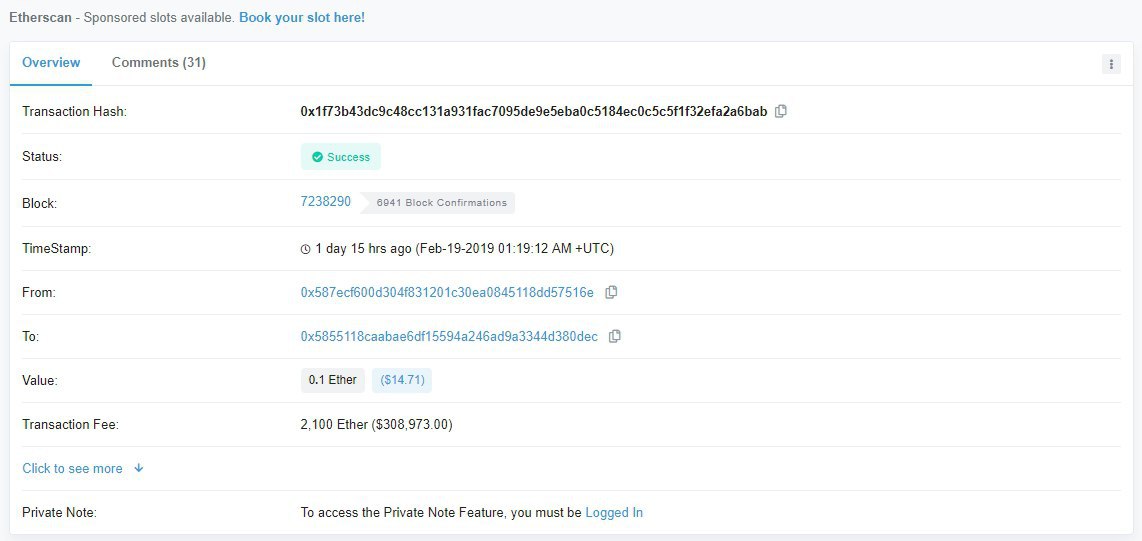Switch to the Comments (31) tab
This screenshot has height=541, width=1142.
pyautogui.click(x=159, y=62)
